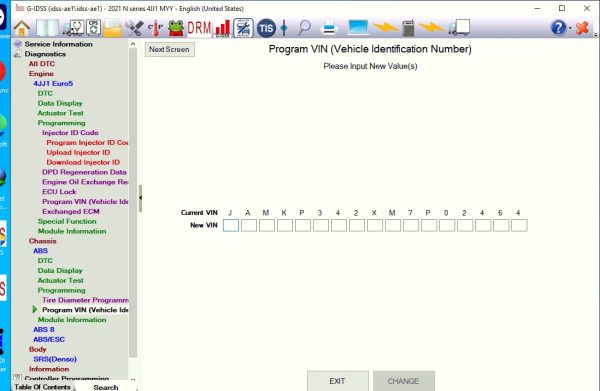Click the red bar chart icon
This screenshot has width=600, height=391.
click(x=223, y=28)
